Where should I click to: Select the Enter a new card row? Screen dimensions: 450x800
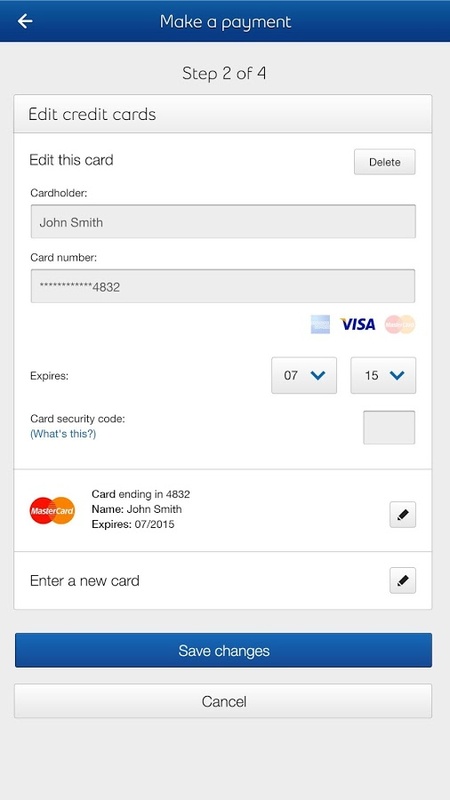[x=223, y=581]
